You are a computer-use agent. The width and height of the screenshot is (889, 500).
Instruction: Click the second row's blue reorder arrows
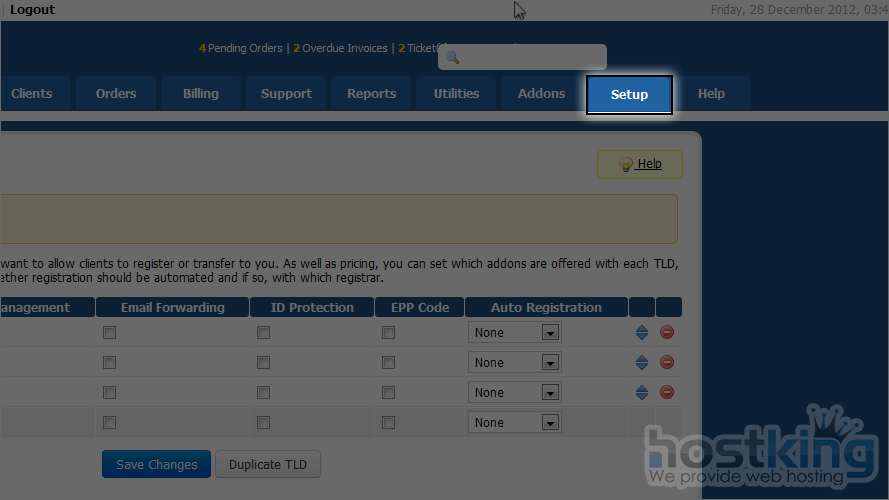click(642, 363)
